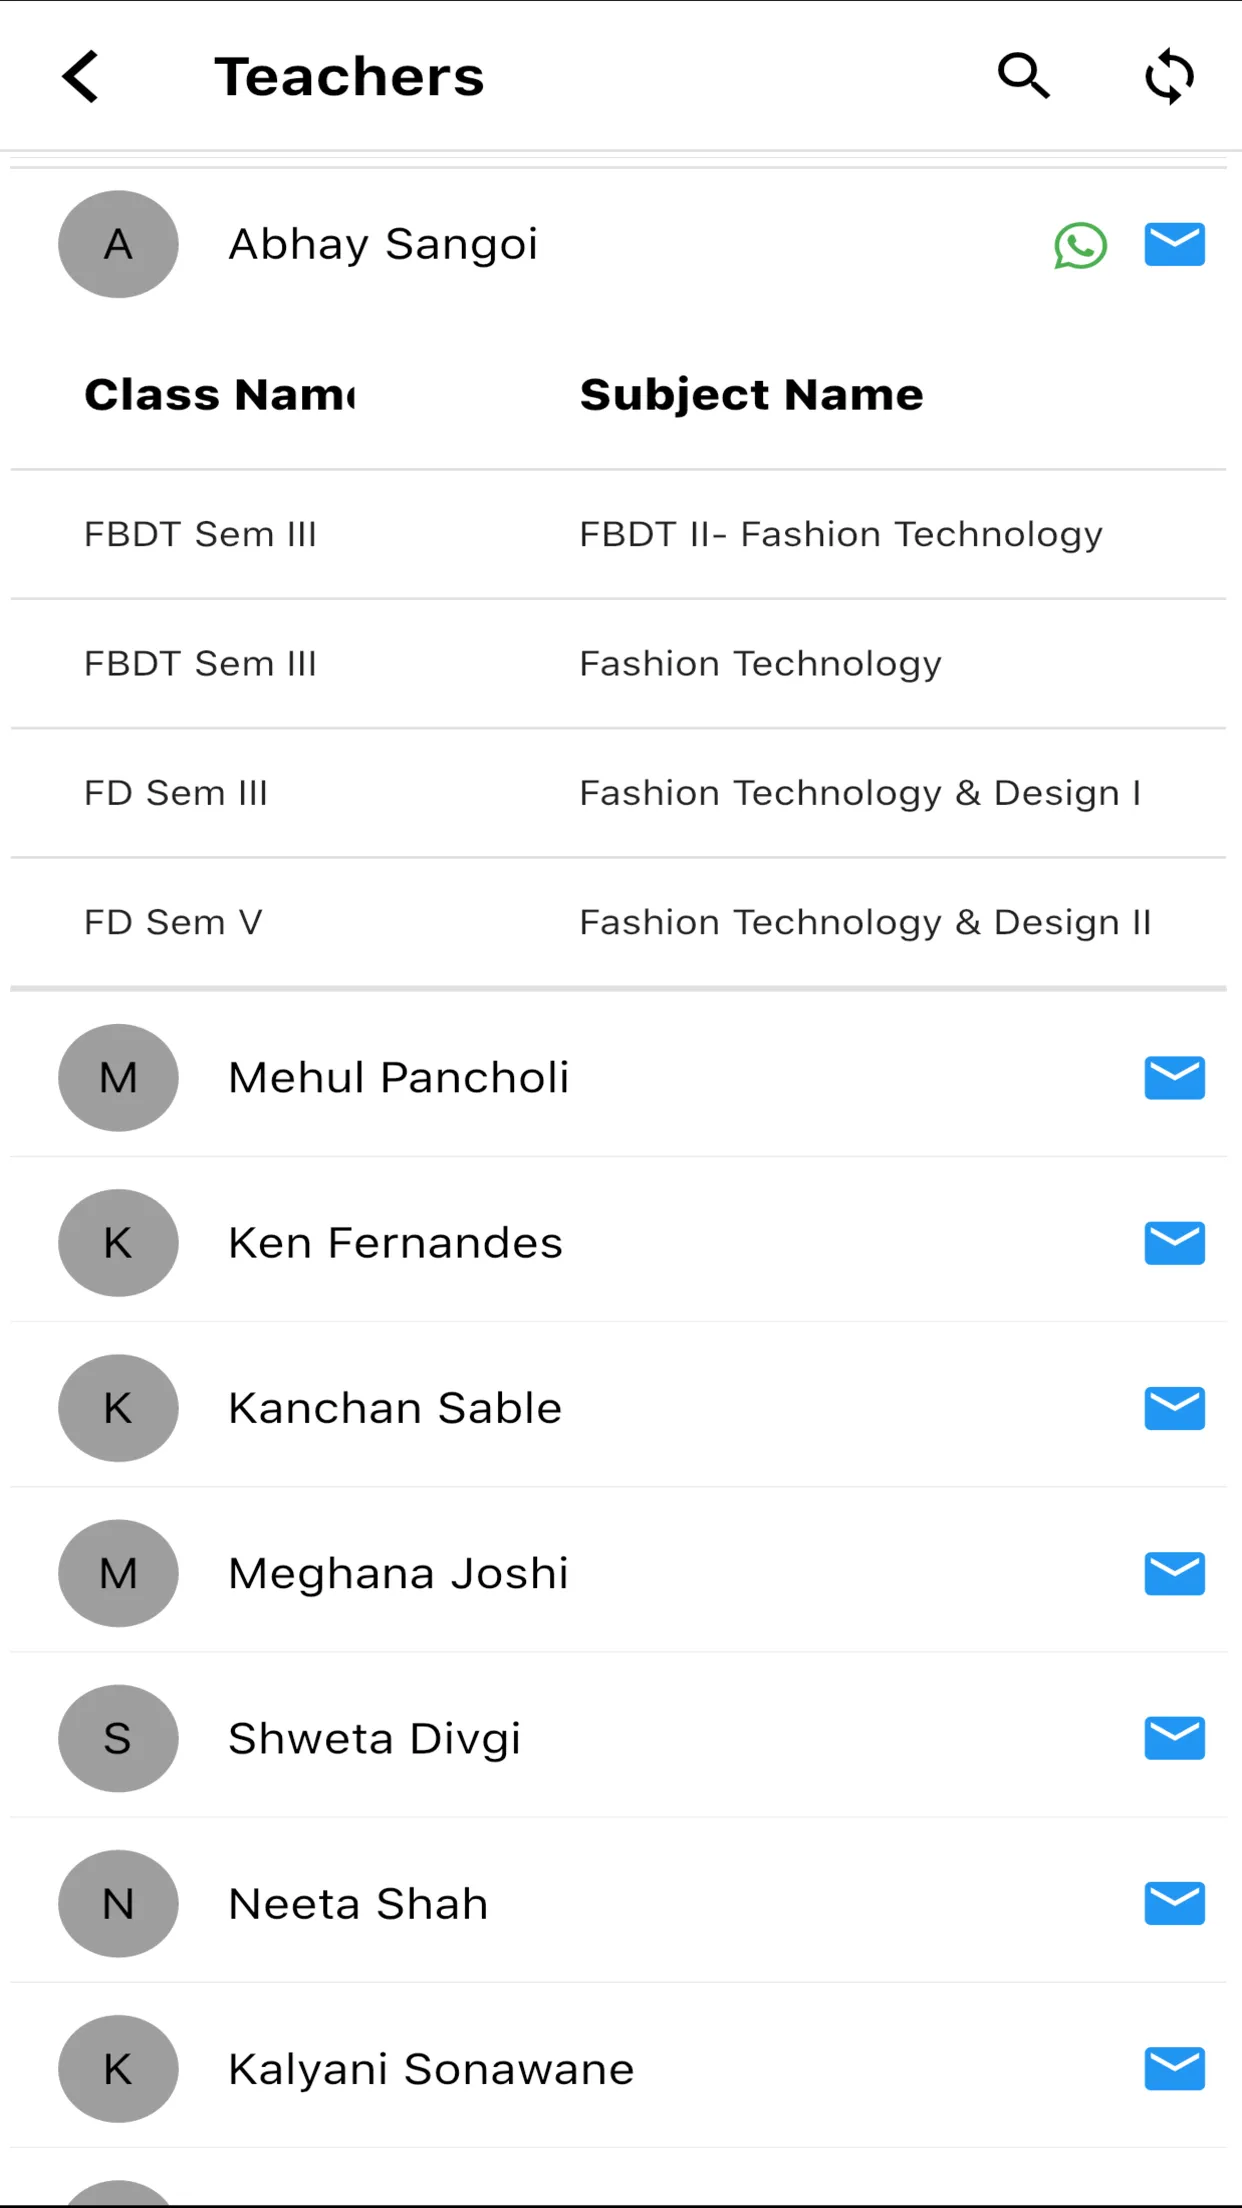Expand Kanchan Sable's class details
Viewport: 1242px width, 2208px height.
(x=394, y=1407)
